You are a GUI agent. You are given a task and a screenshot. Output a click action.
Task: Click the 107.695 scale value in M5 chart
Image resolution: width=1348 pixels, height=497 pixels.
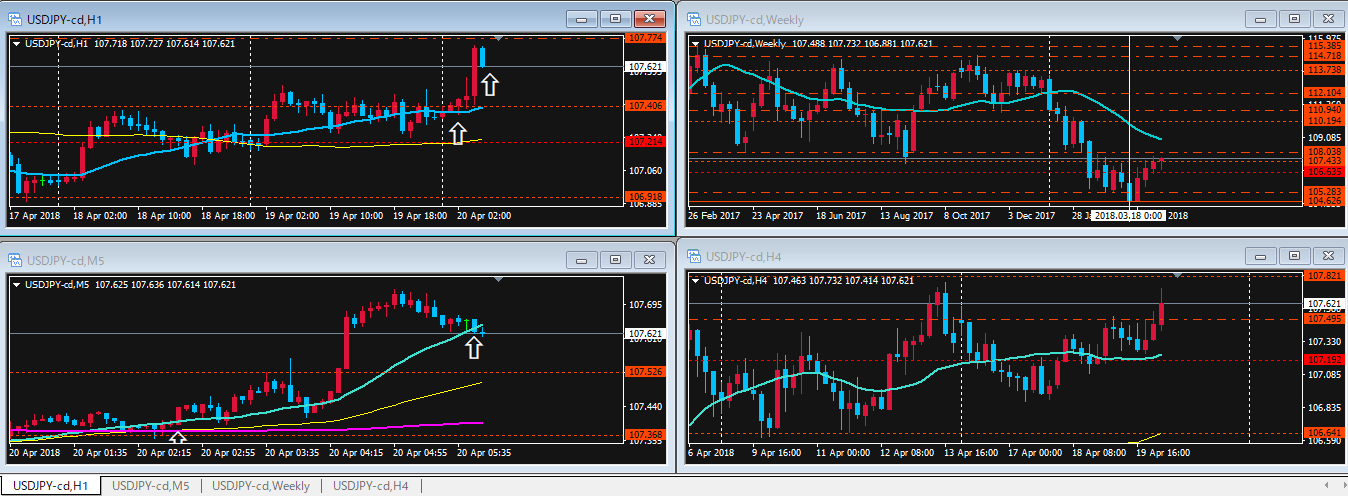pos(645,304)
